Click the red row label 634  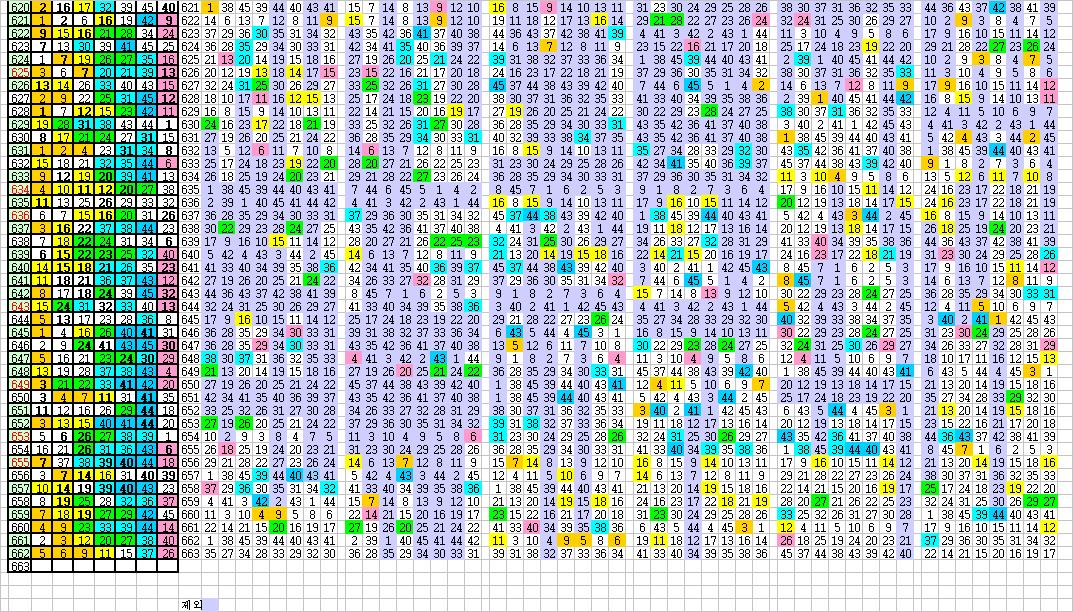[x=19, y=188]
